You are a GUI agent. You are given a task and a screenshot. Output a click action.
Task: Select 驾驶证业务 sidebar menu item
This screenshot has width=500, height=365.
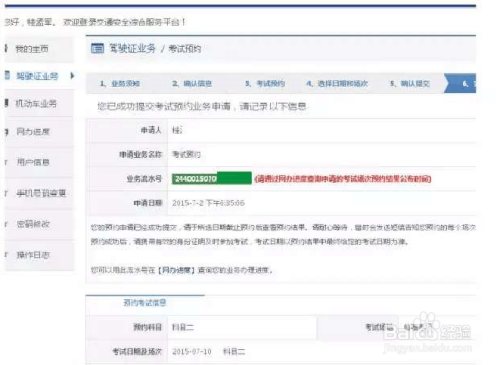click(37, 76)
